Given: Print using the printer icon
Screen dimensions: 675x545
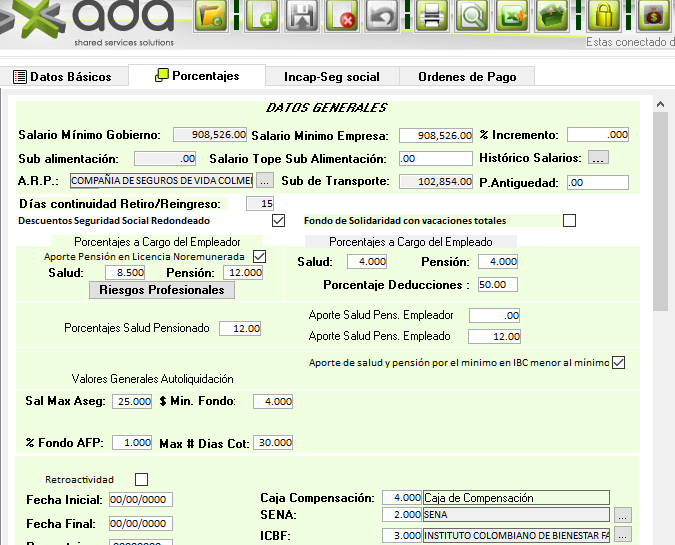Looking at the screenshot, I should tap(431, 16).
